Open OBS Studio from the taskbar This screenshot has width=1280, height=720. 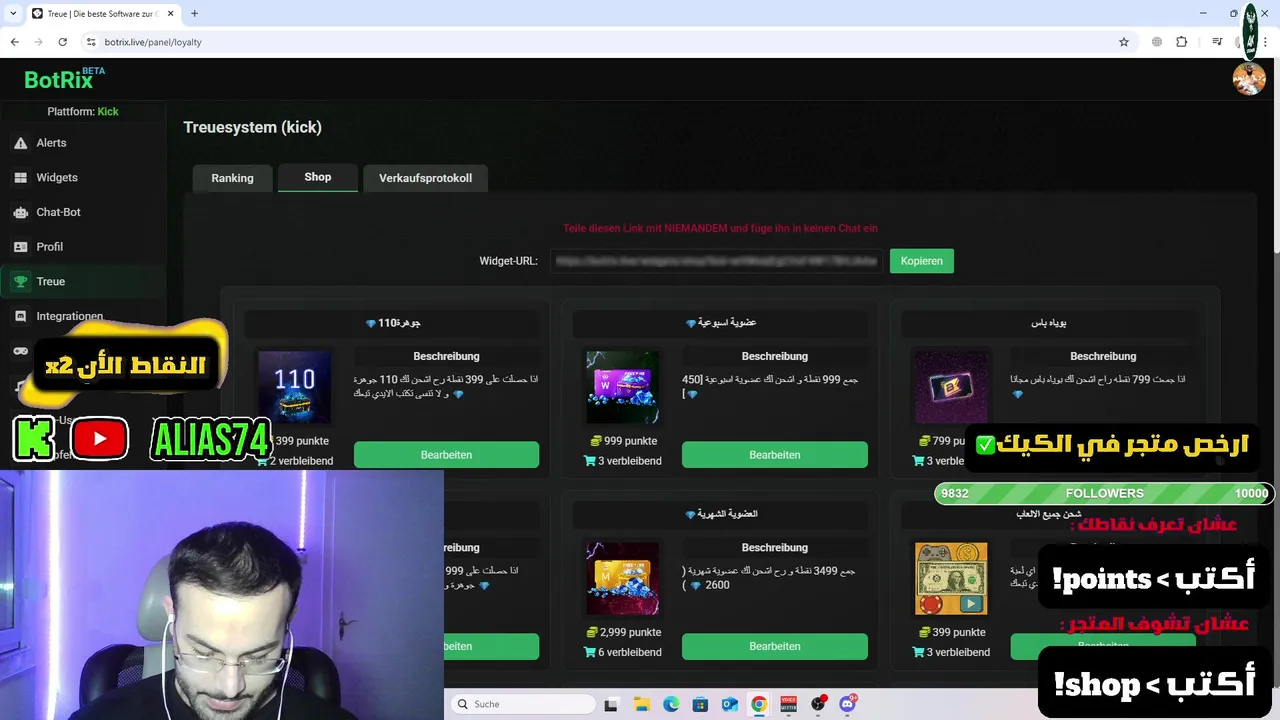click(818, 704)
